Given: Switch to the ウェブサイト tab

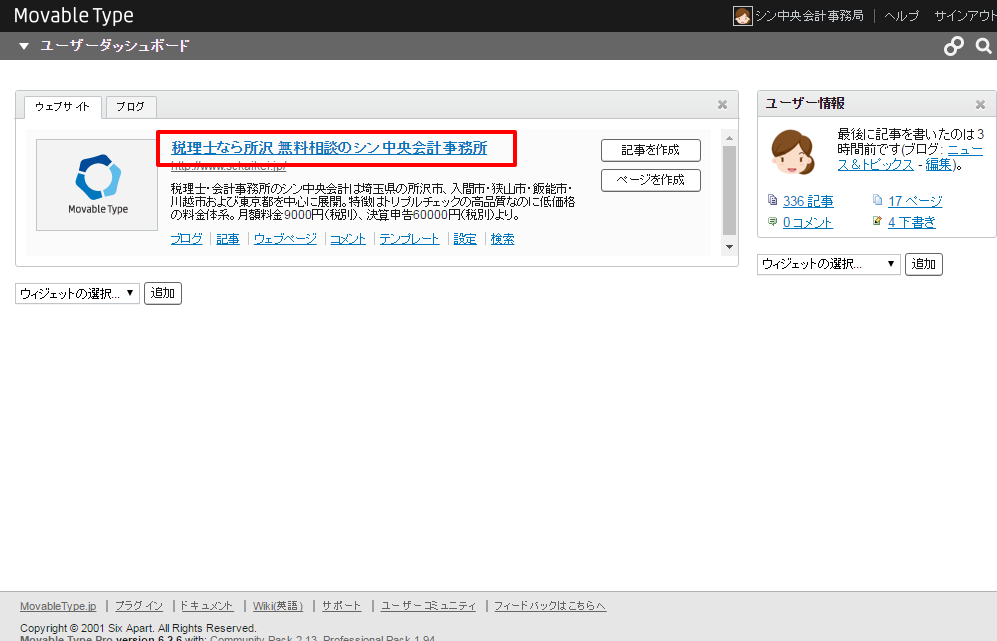Looking at the screenshot, I should coord(62,106).
